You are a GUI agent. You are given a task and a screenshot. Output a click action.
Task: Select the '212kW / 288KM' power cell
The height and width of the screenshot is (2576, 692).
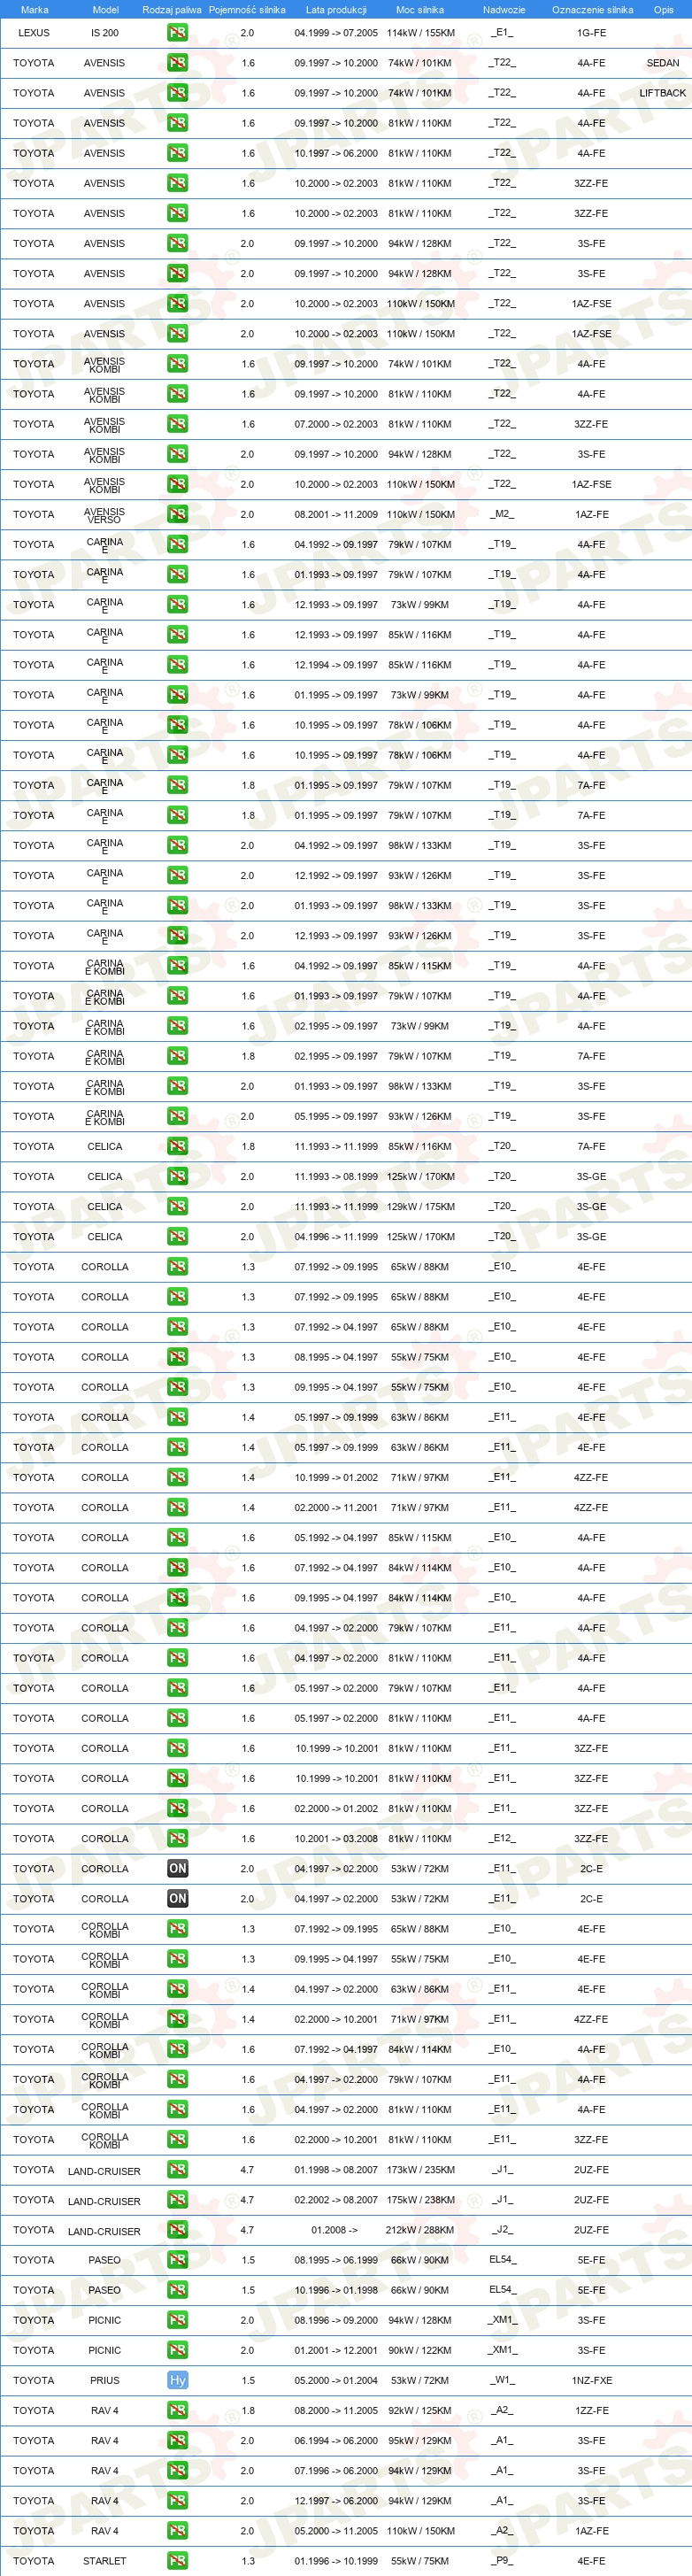(x=420, y=2231)
